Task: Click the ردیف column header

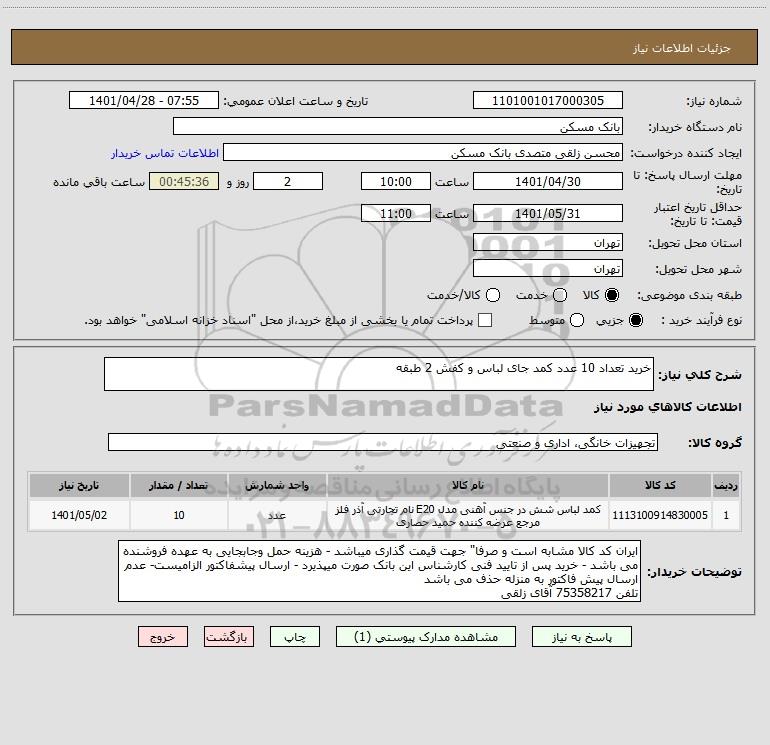Action: [x=726, y=485]
